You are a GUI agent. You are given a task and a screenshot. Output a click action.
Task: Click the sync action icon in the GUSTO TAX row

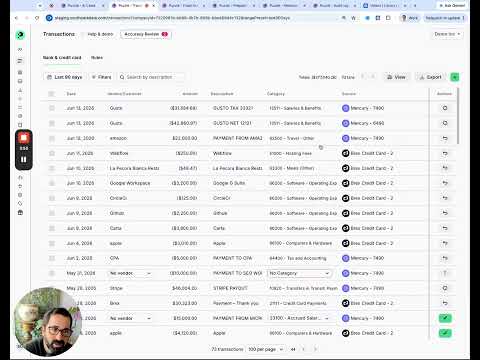(x=445, y=108)
